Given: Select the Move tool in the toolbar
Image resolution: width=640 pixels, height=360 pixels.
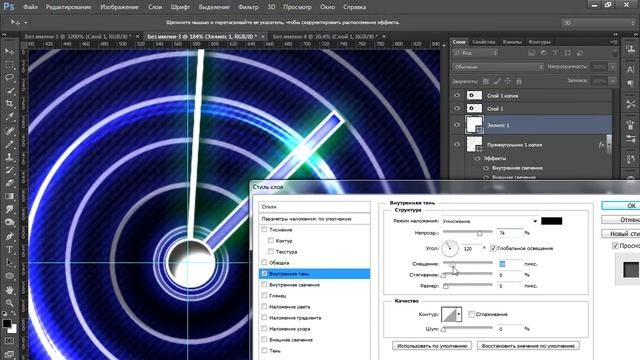Looking at the screenshot, I should (10, 51).
